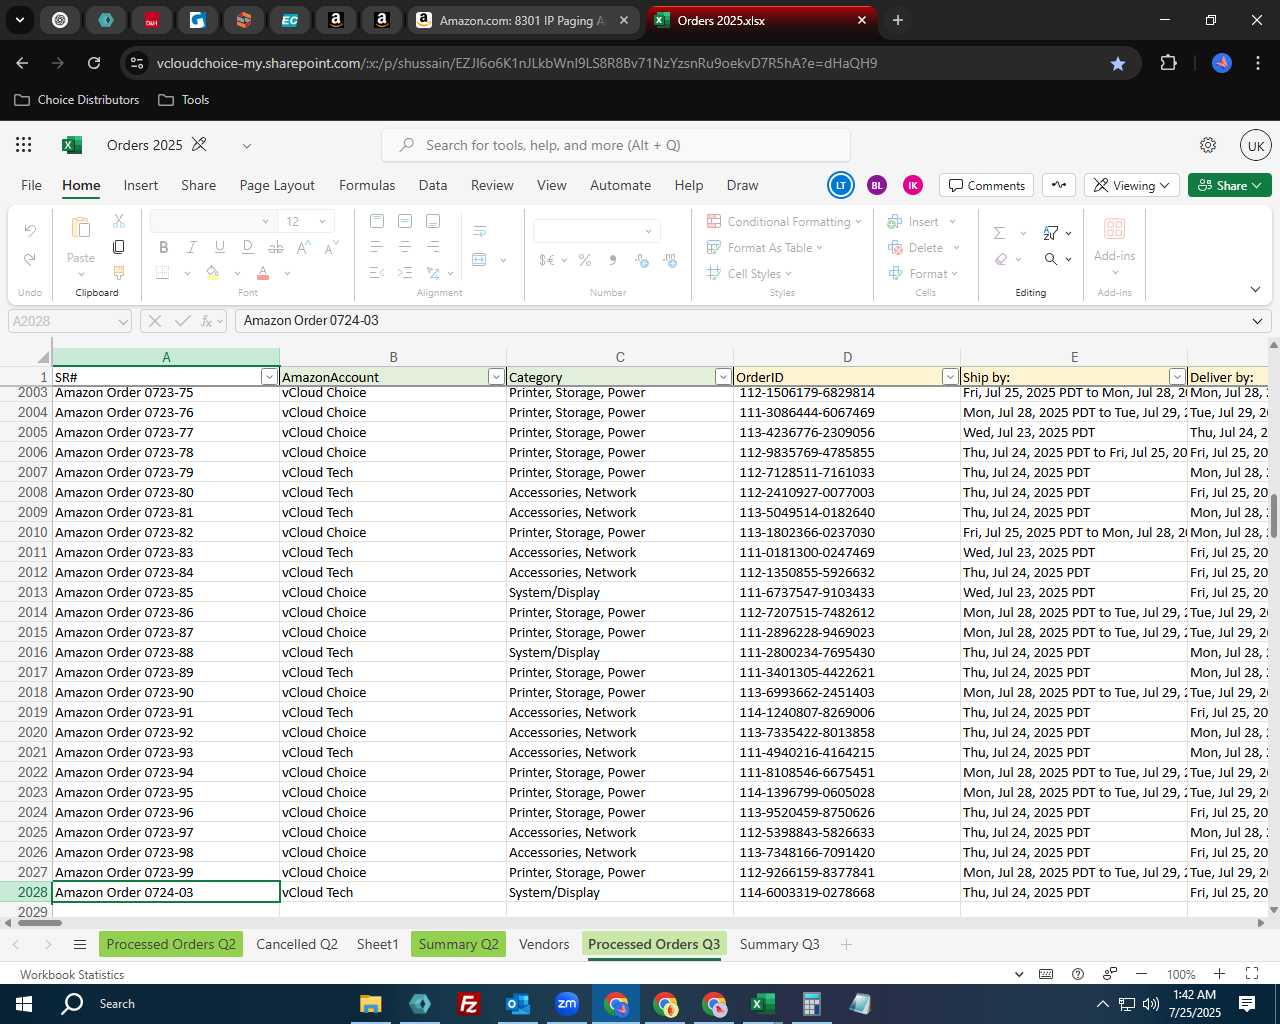Open the browser Extensions puzzle icon
The height and width of the screenshot is (1024, 1280).
tap(1168, 63)
